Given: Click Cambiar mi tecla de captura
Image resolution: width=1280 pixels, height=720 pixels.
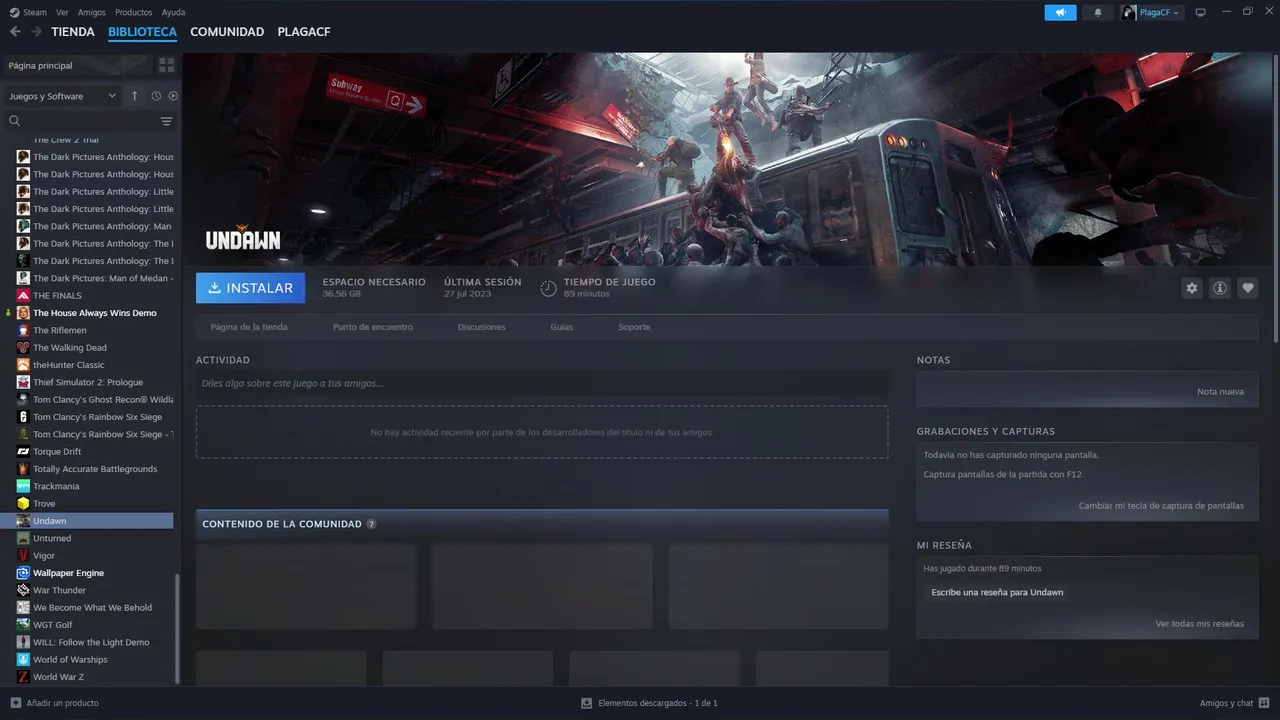Looking at the screenshot, I should [1161, 506].
